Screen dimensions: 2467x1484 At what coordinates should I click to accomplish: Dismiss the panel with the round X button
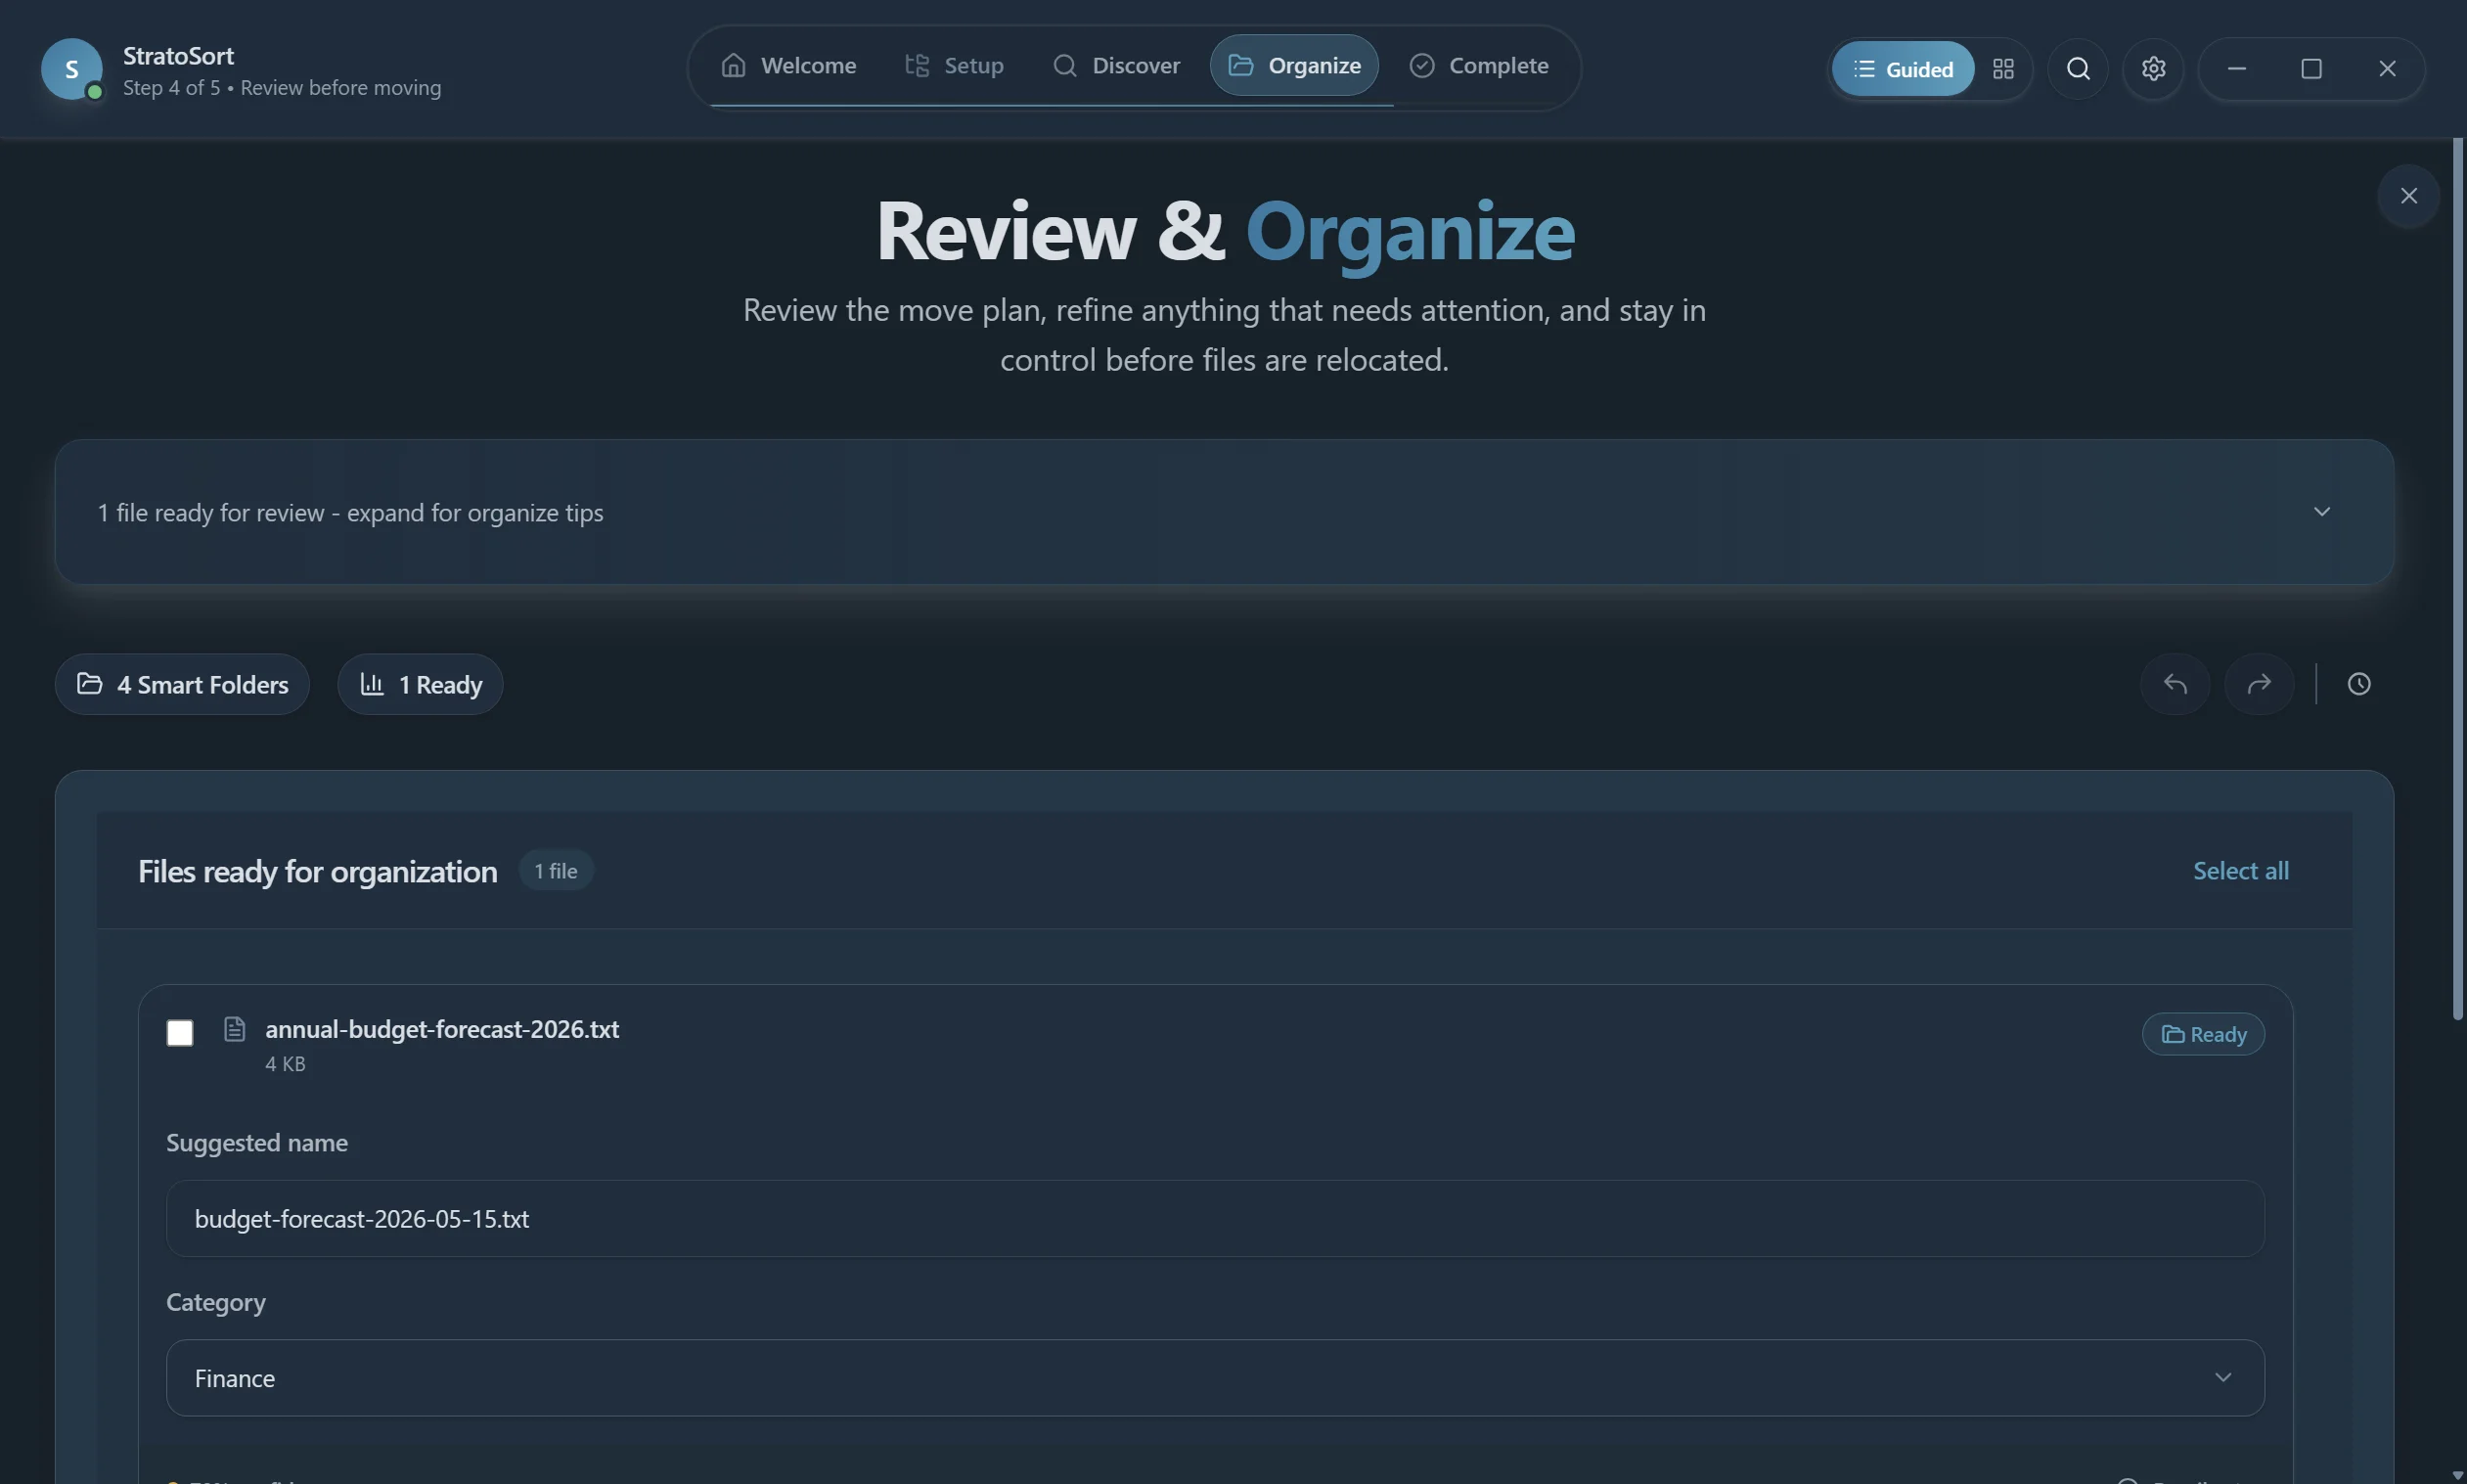pos(2408,196)
